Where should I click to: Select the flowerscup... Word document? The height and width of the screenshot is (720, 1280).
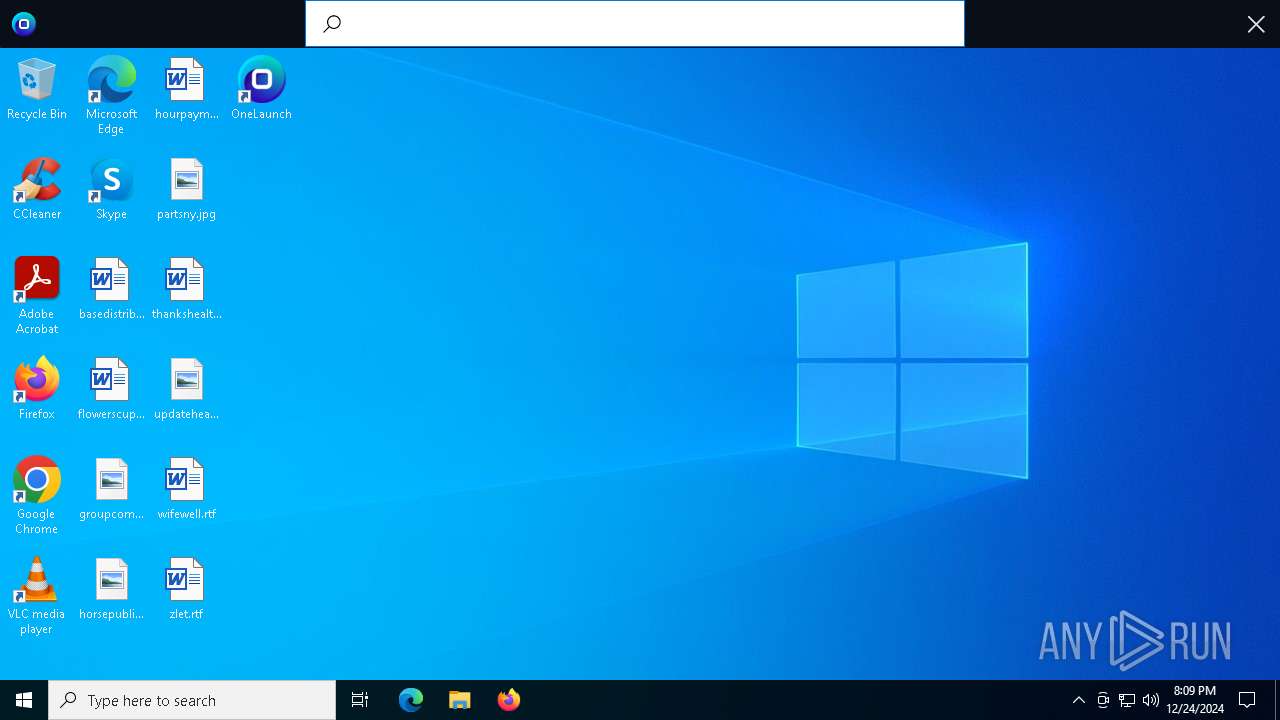pos(111,388)
